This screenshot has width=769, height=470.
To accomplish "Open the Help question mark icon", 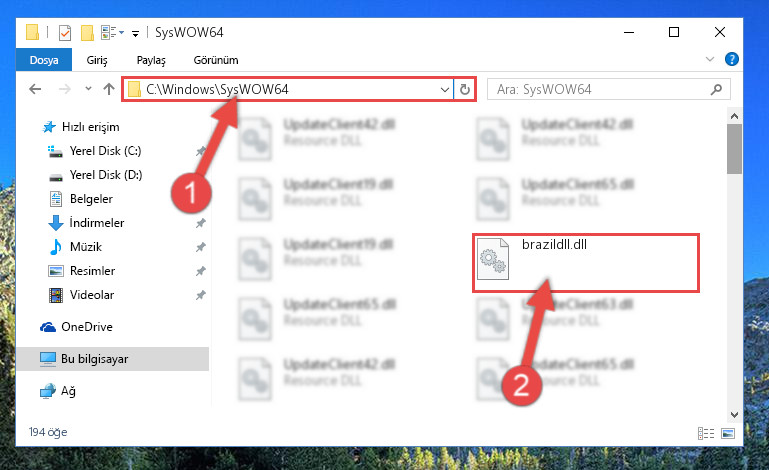I will coord(732,59).
